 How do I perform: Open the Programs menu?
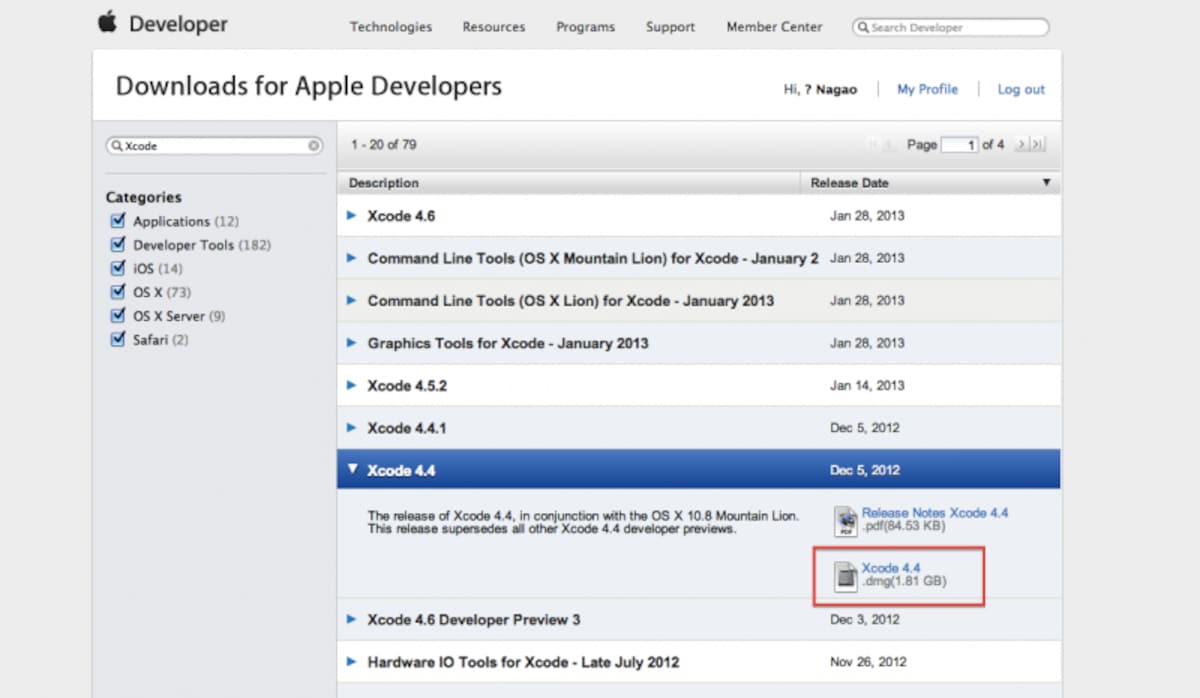tap(585, 27)
